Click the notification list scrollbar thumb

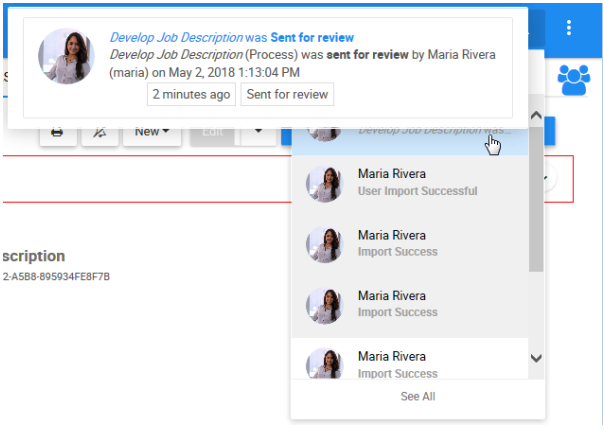pos(536,198)
